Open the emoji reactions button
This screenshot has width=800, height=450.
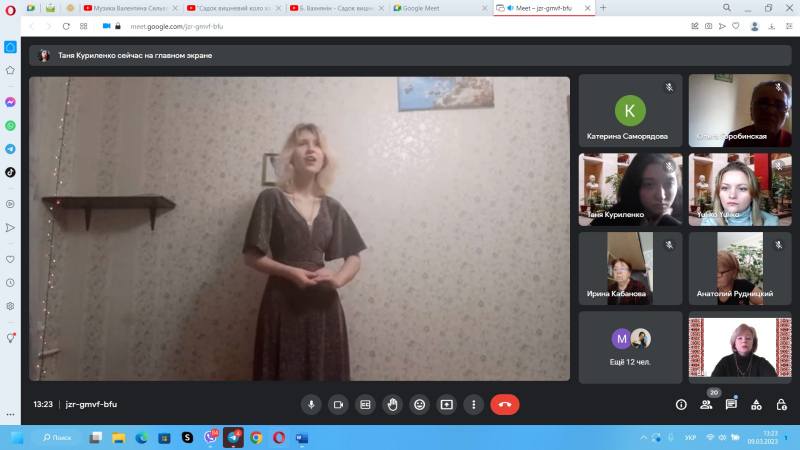(x=419, y=405)
